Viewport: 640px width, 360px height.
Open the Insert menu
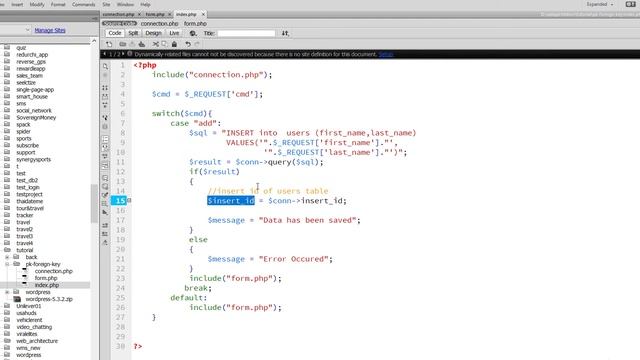pyautogui.click(x=17, y=4)
